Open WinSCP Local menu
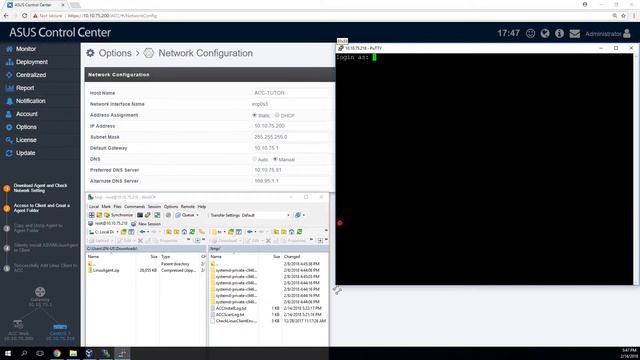The width and height of the screenshot is (640, 360). pos(94,207)
